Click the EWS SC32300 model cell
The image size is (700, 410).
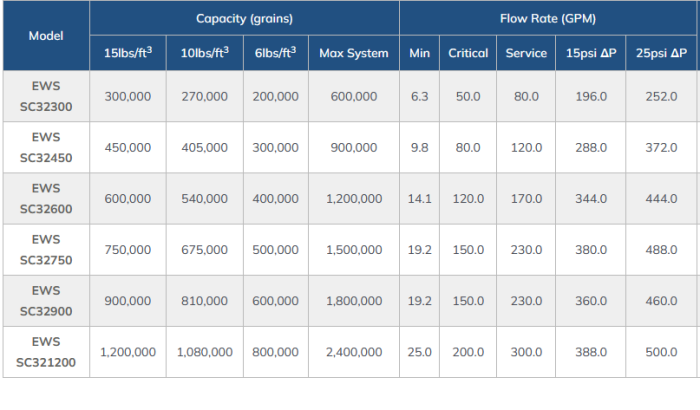46,96
